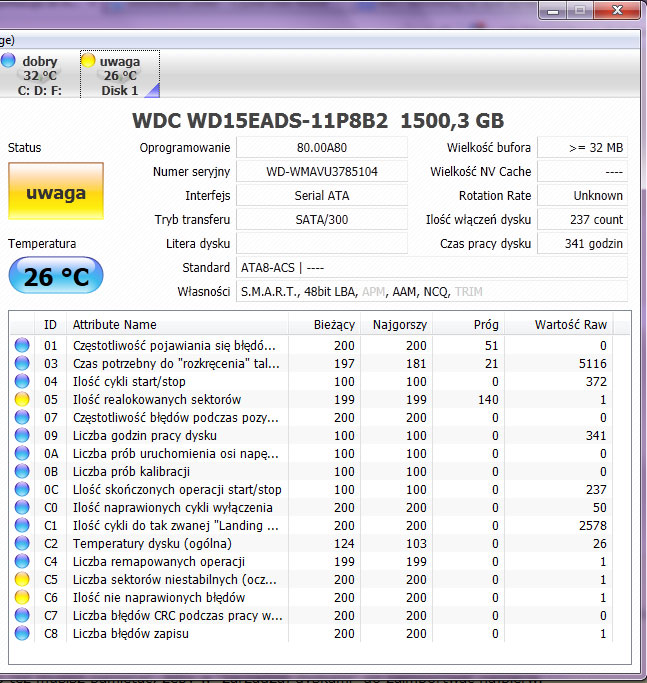Image resolution: width=647 pixels, height=683 pixels.
Task: Click the blue status icon for attribute 04
Action: tap(22, 382)
